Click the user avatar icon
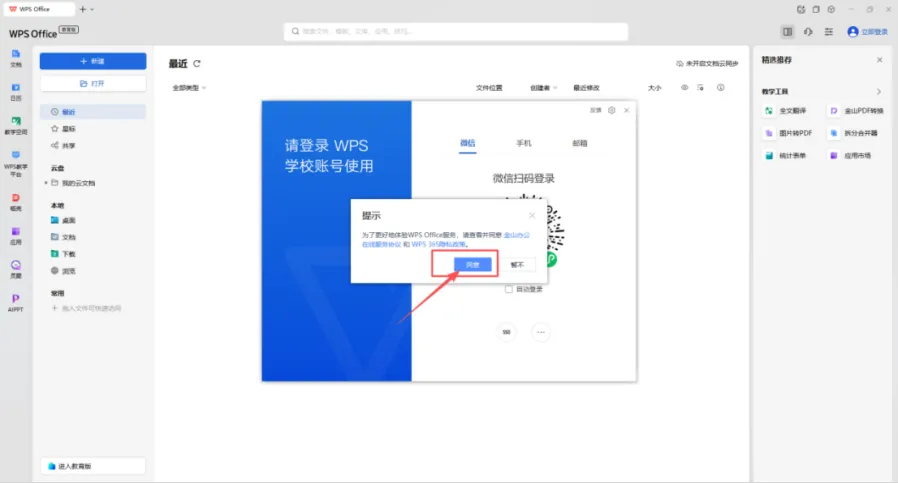Image resolution: width=898 pixels, height=483 pixels. [x=853, y=32]
